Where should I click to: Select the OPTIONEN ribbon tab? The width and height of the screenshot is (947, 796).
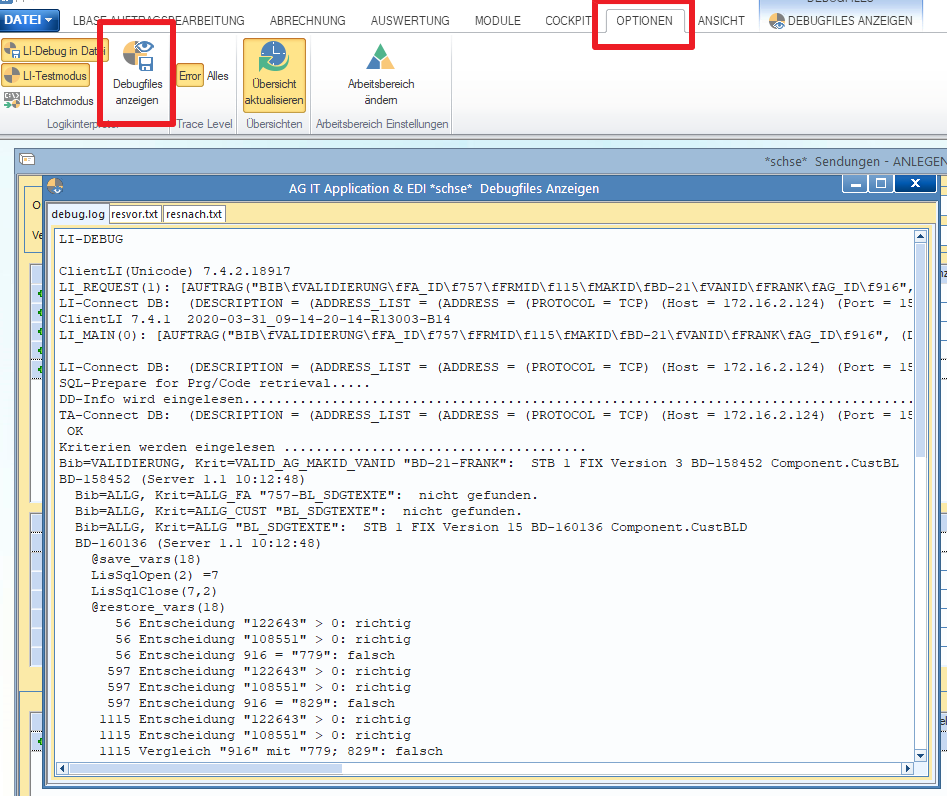pyautogui.click(x=644, y=21)
